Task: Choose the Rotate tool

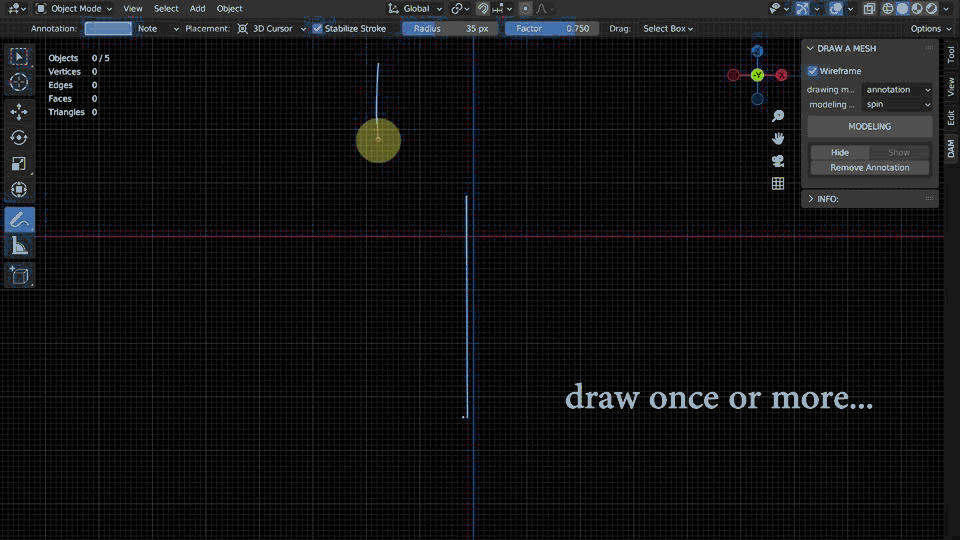Action: coord(19,138)
